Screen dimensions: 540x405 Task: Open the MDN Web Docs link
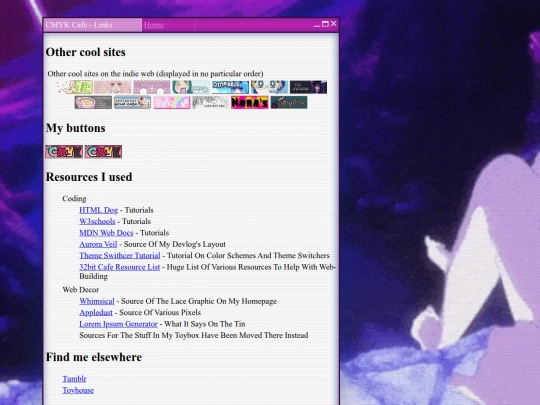(106, 233)
